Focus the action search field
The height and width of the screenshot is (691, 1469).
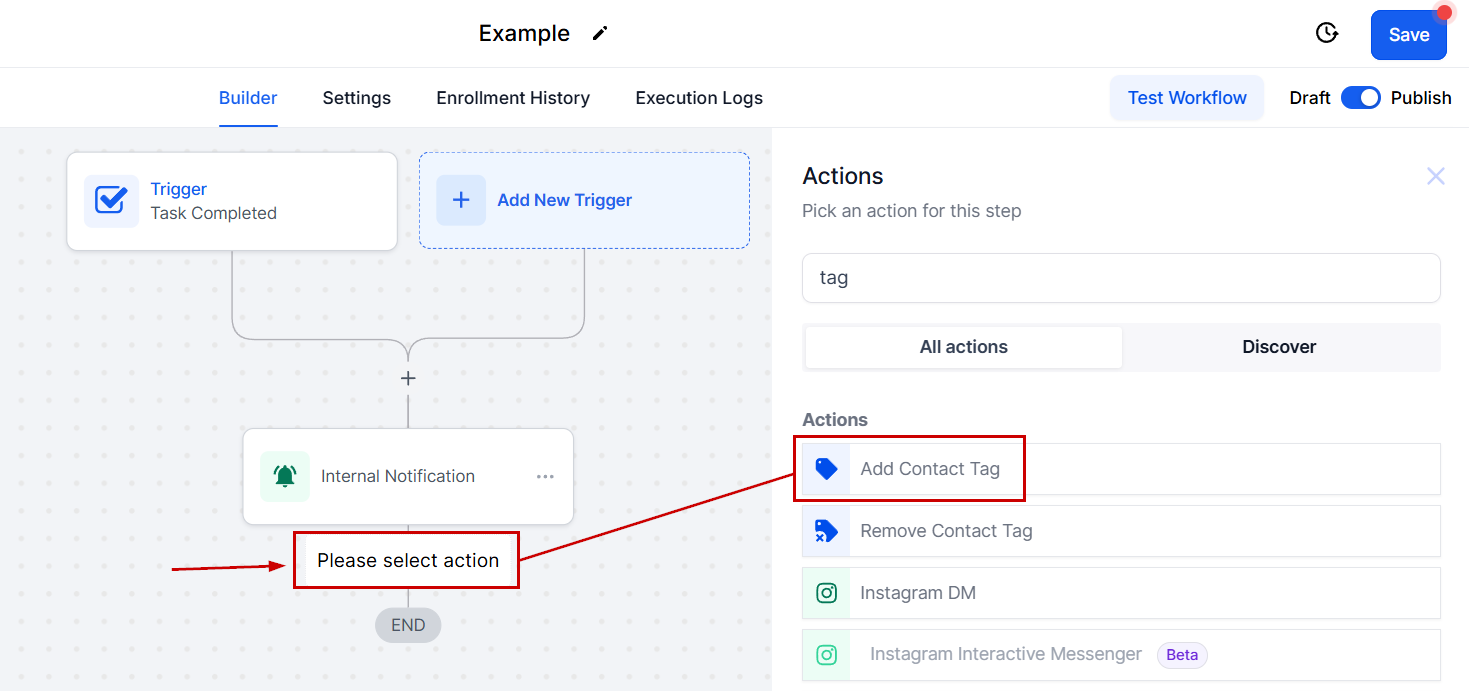point(1121,278)
